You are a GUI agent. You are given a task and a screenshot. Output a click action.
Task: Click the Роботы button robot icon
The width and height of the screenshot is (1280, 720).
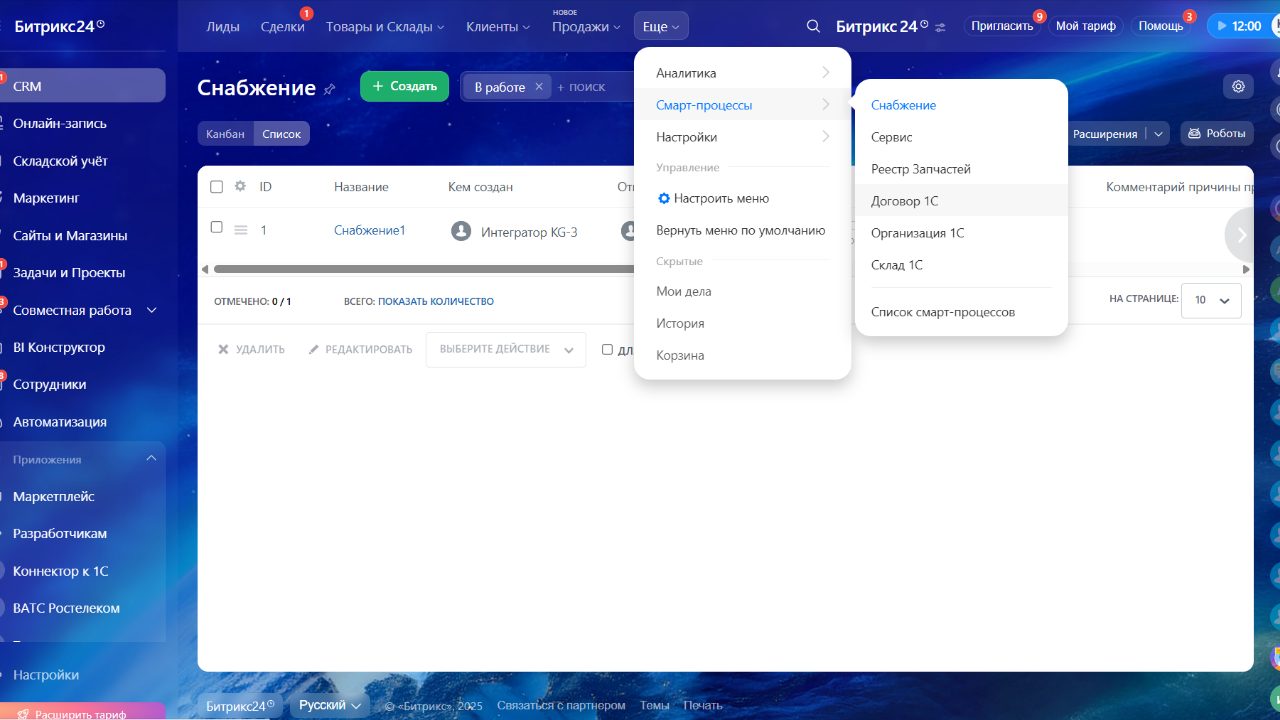(x=1194, y=133)
